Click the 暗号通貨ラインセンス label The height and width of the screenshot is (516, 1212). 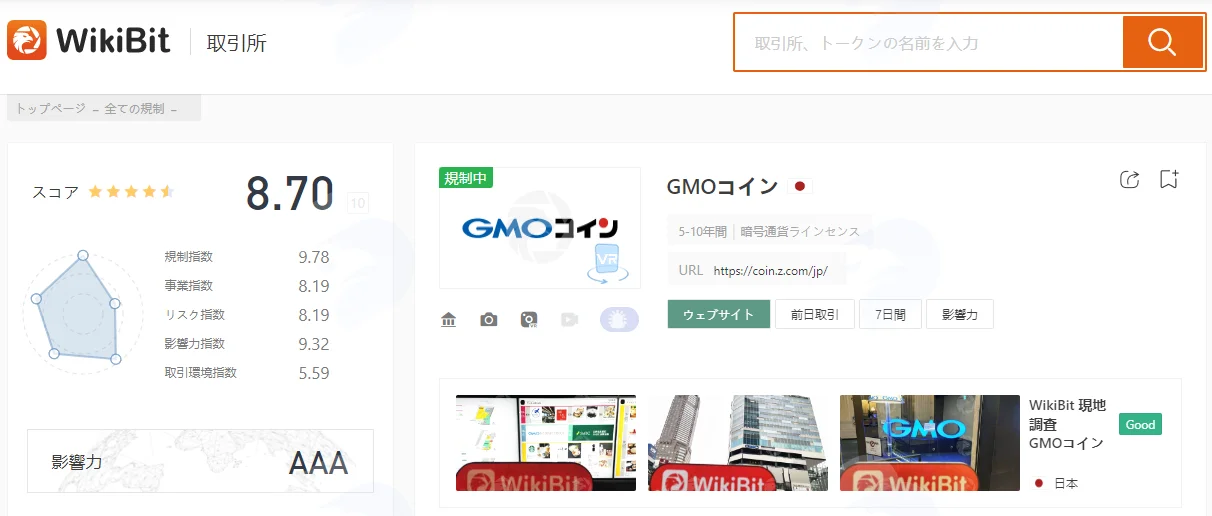click(x=800, y=231)
